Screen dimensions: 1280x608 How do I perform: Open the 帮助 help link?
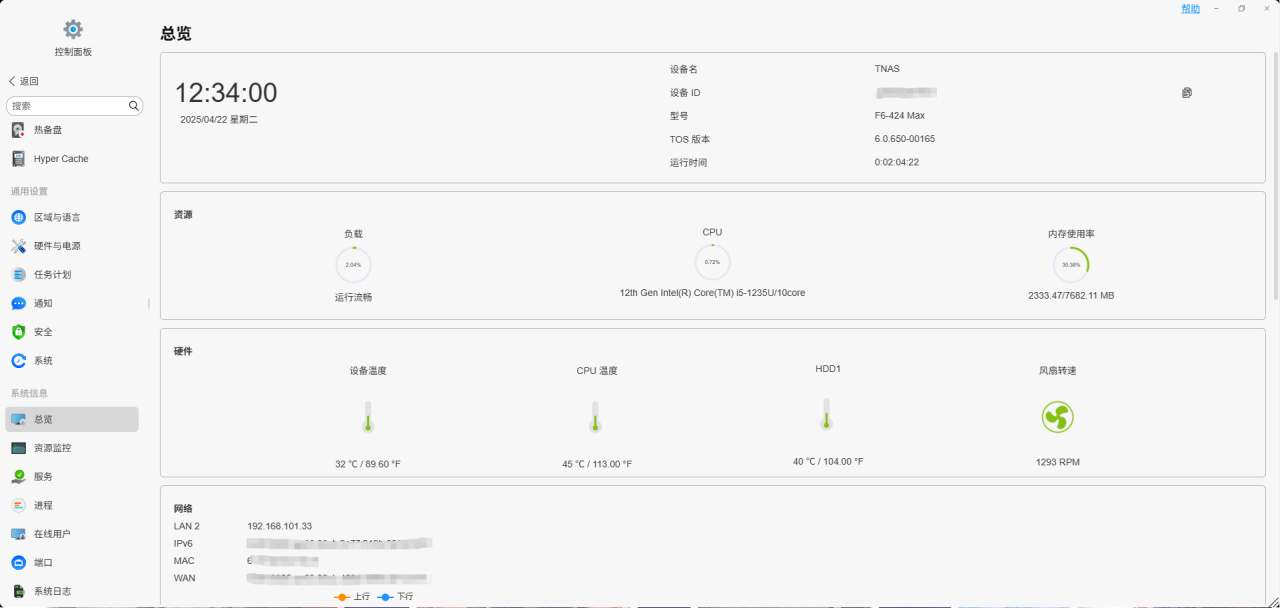coord(1190,9)
